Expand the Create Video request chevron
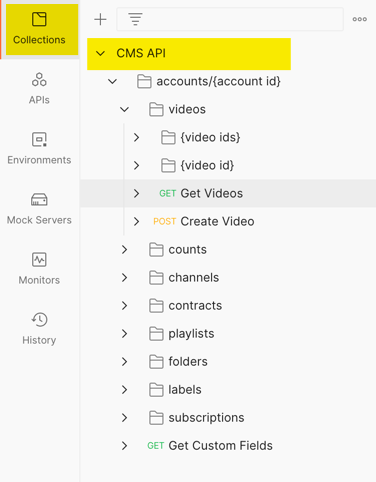The image size is (376, 482). point(136,221)
